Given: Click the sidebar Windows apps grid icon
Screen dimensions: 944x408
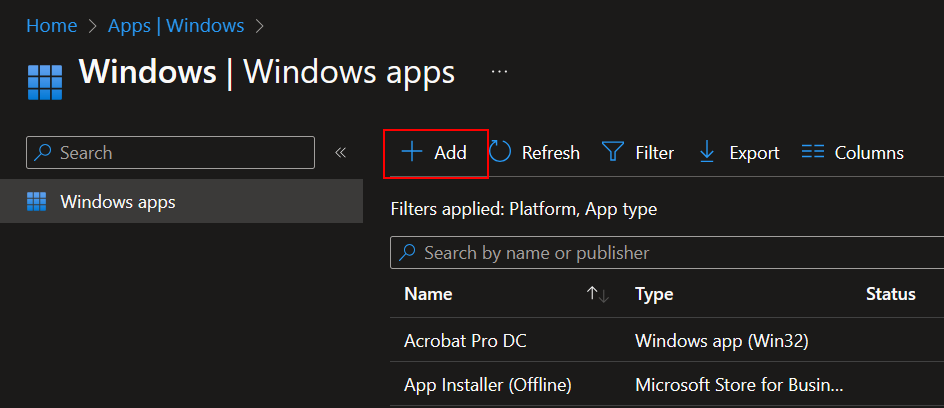Looking at the screenshot, I should (x=37, y=202).
